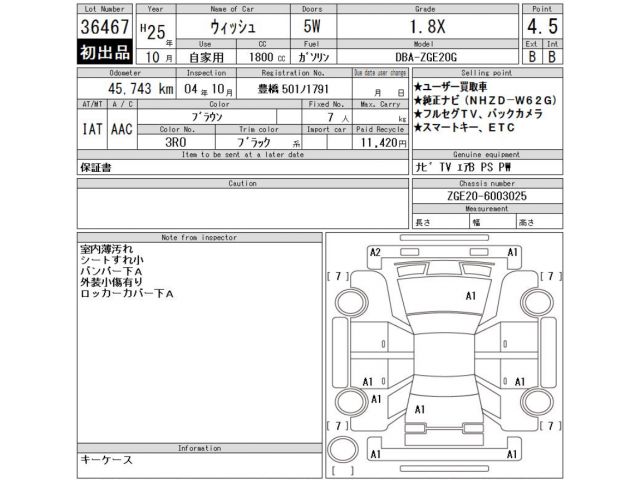Select the Chassis number header

[487, 183]
